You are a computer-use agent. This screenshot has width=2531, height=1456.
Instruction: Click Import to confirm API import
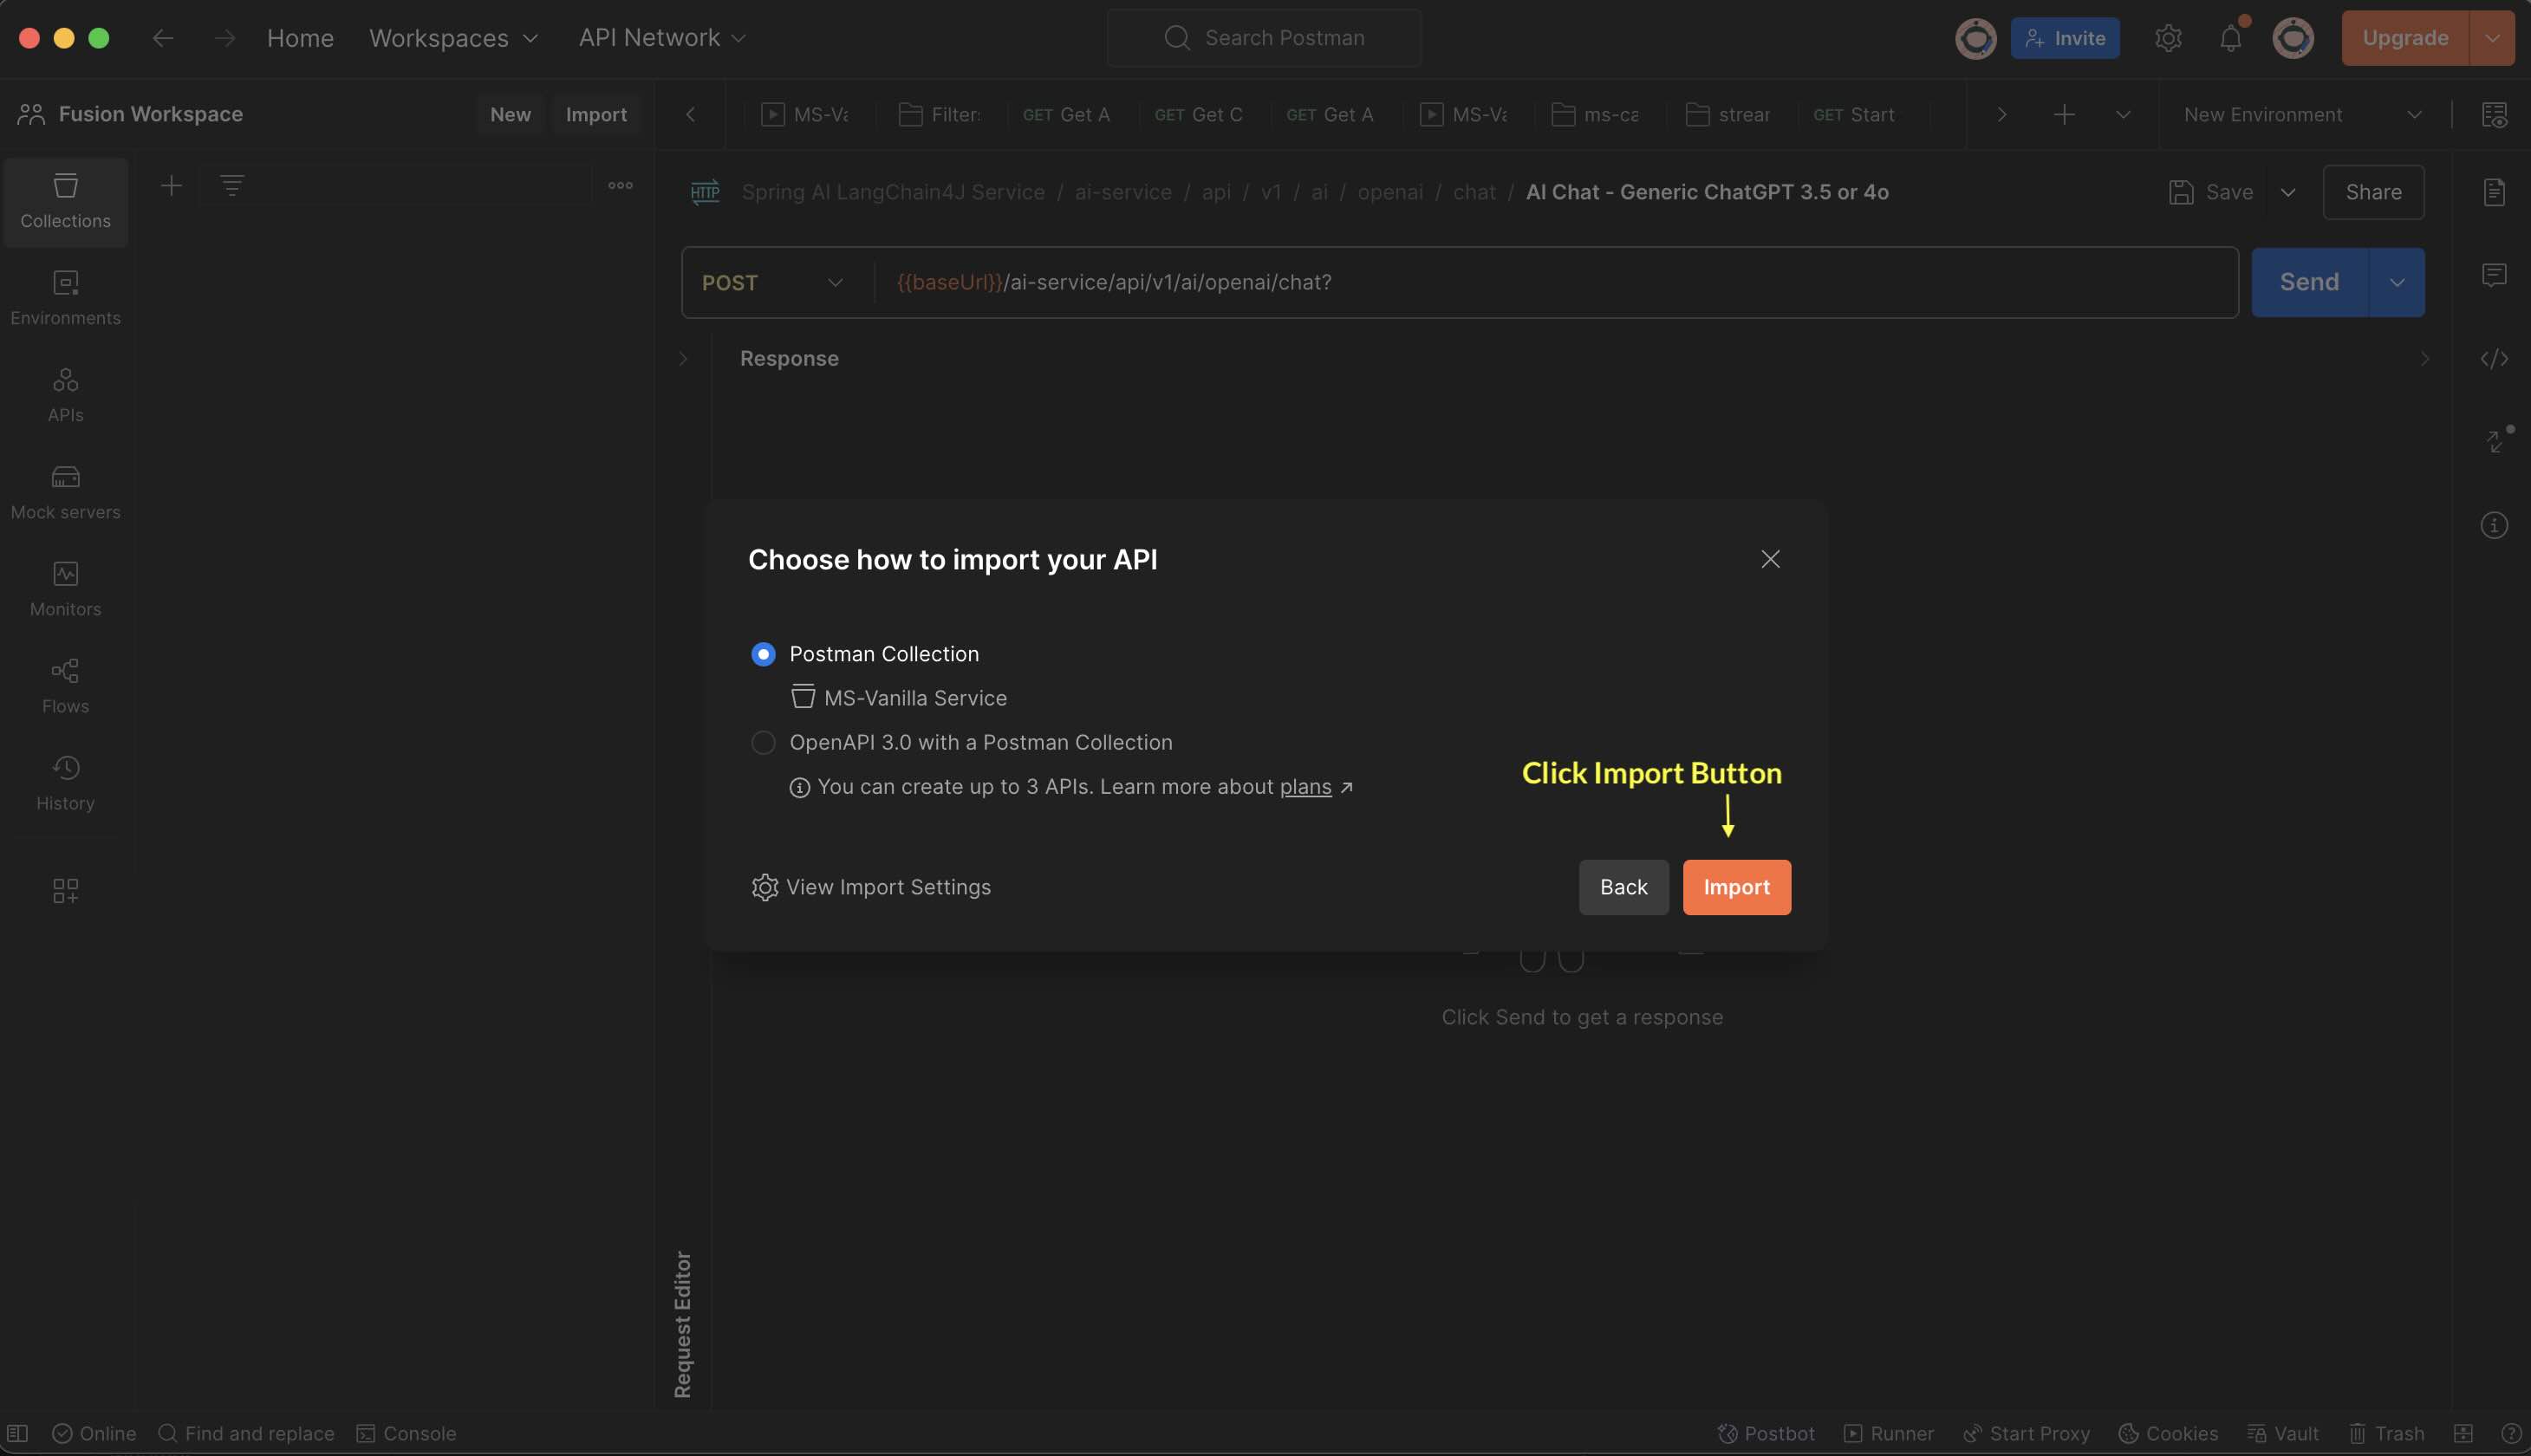[x=1734, y=886]
